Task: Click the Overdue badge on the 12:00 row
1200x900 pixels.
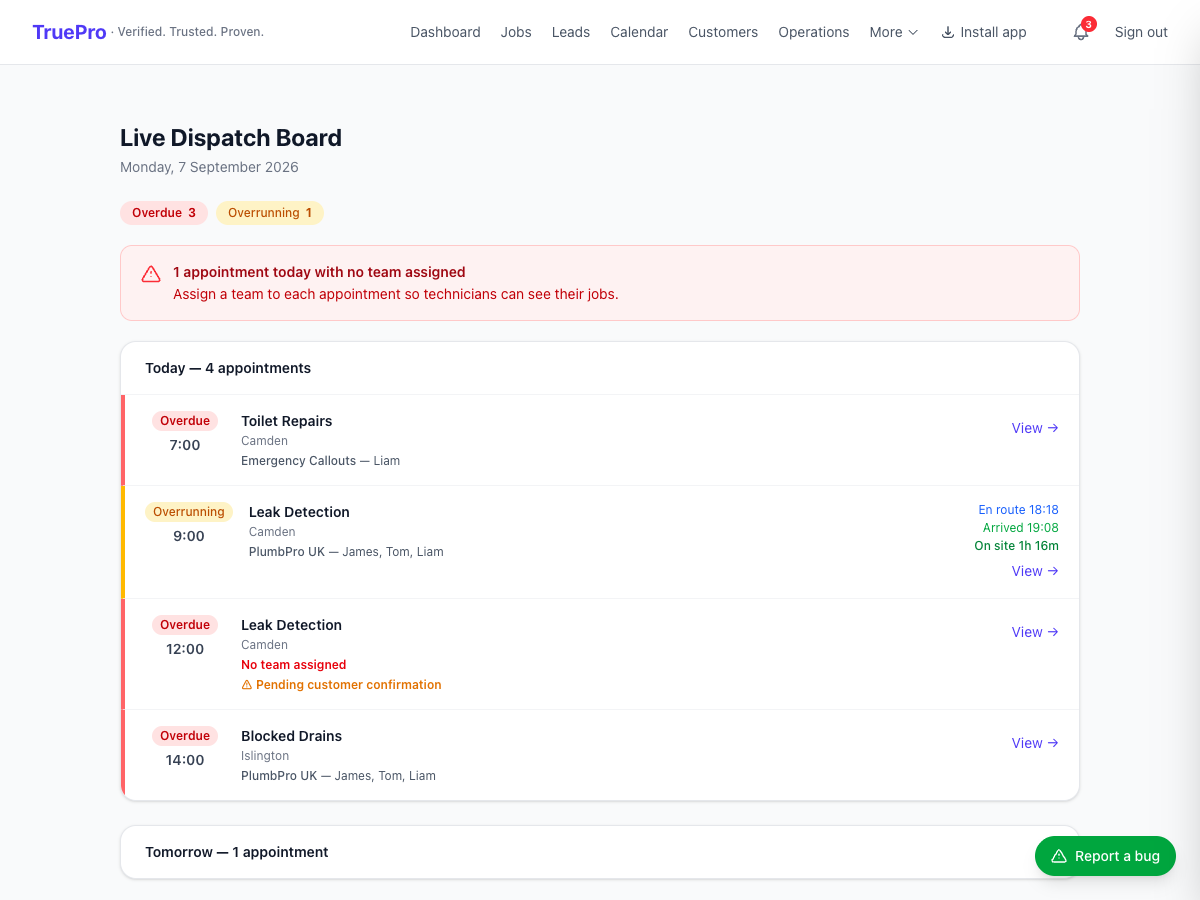Action: coord(185,625)
